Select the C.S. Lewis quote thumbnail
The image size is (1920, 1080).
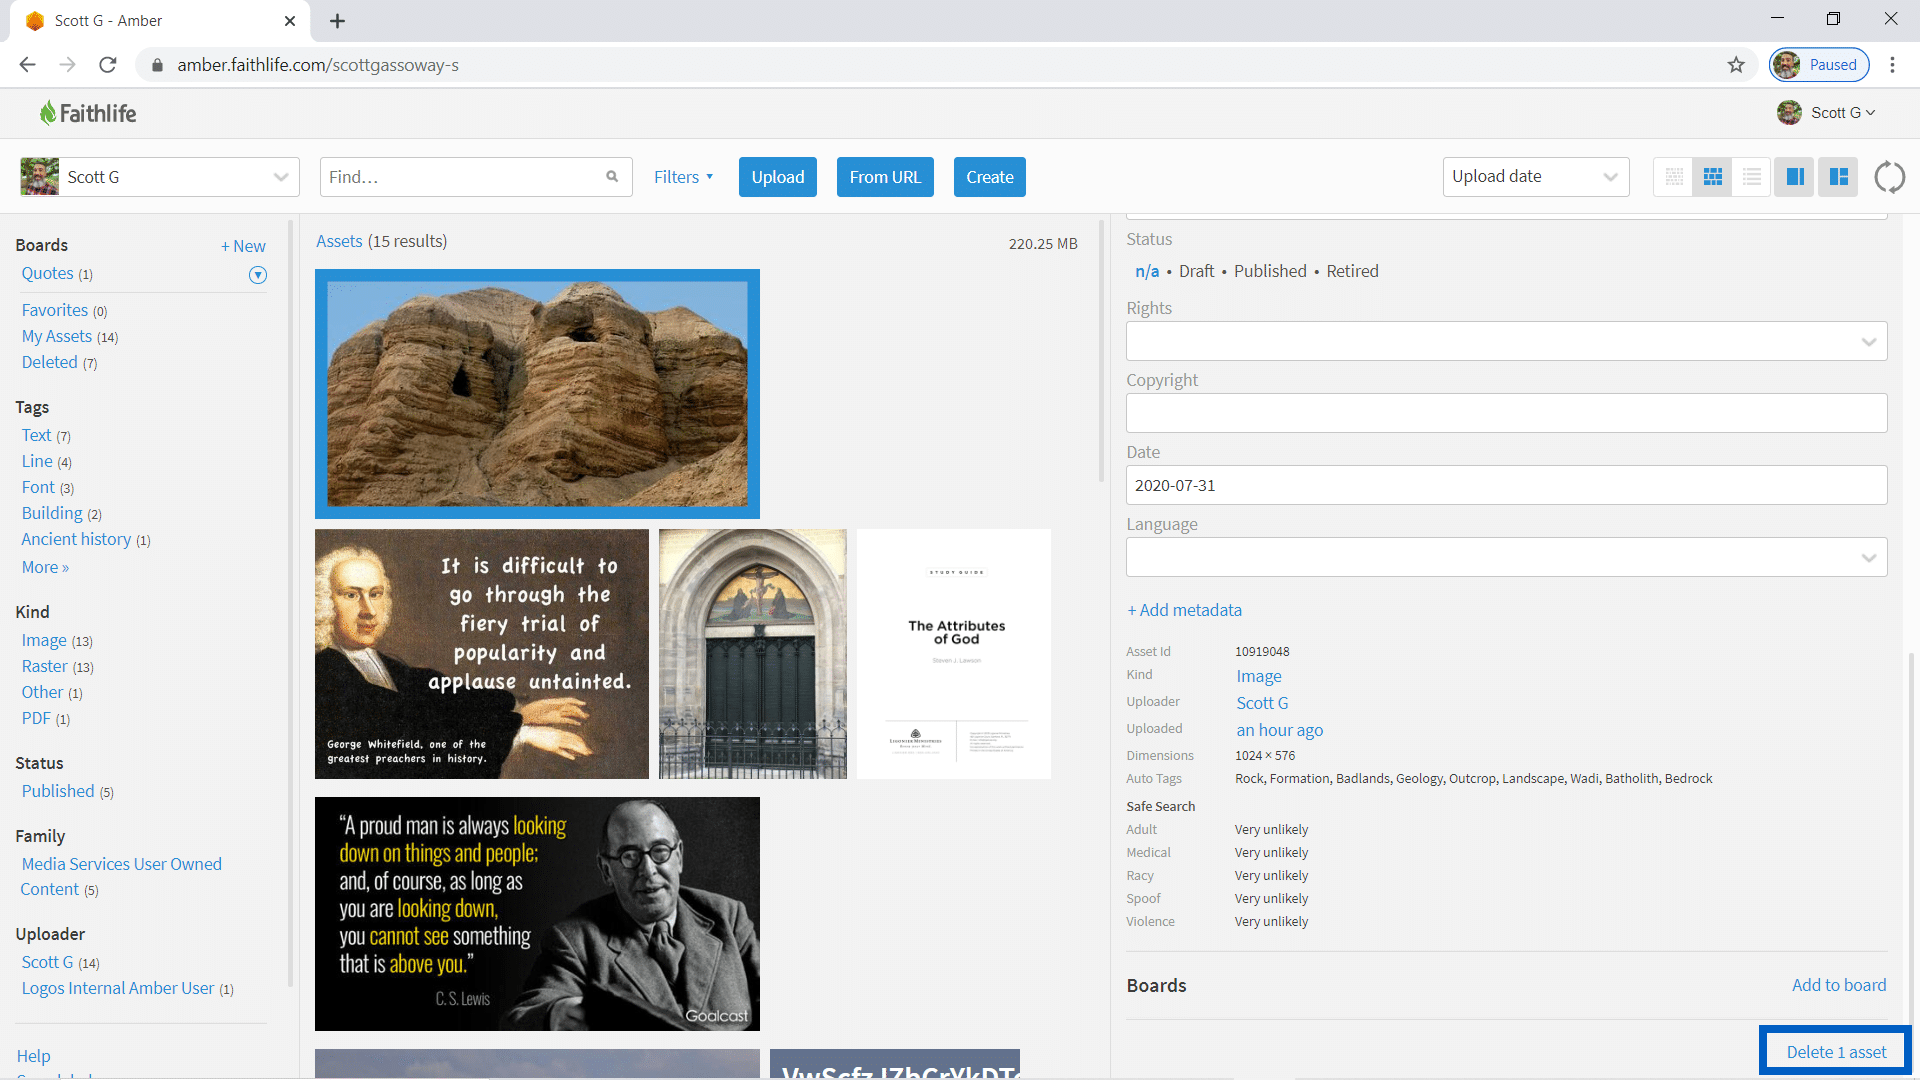coord(537,914)
